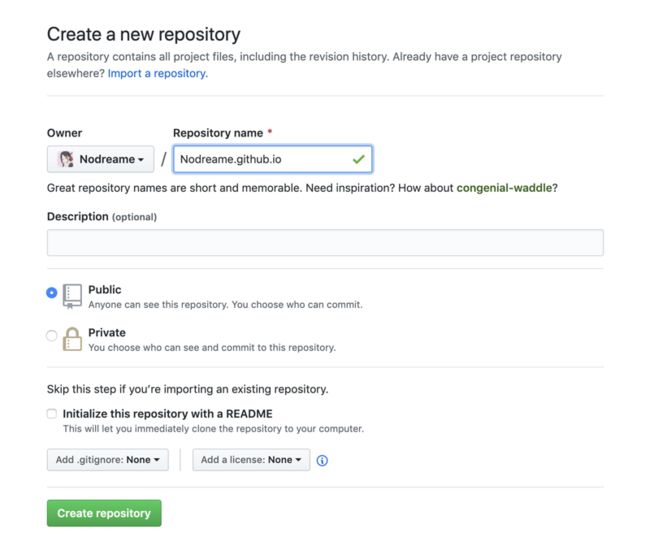Click the 'Public' option label

pos(105,289)
